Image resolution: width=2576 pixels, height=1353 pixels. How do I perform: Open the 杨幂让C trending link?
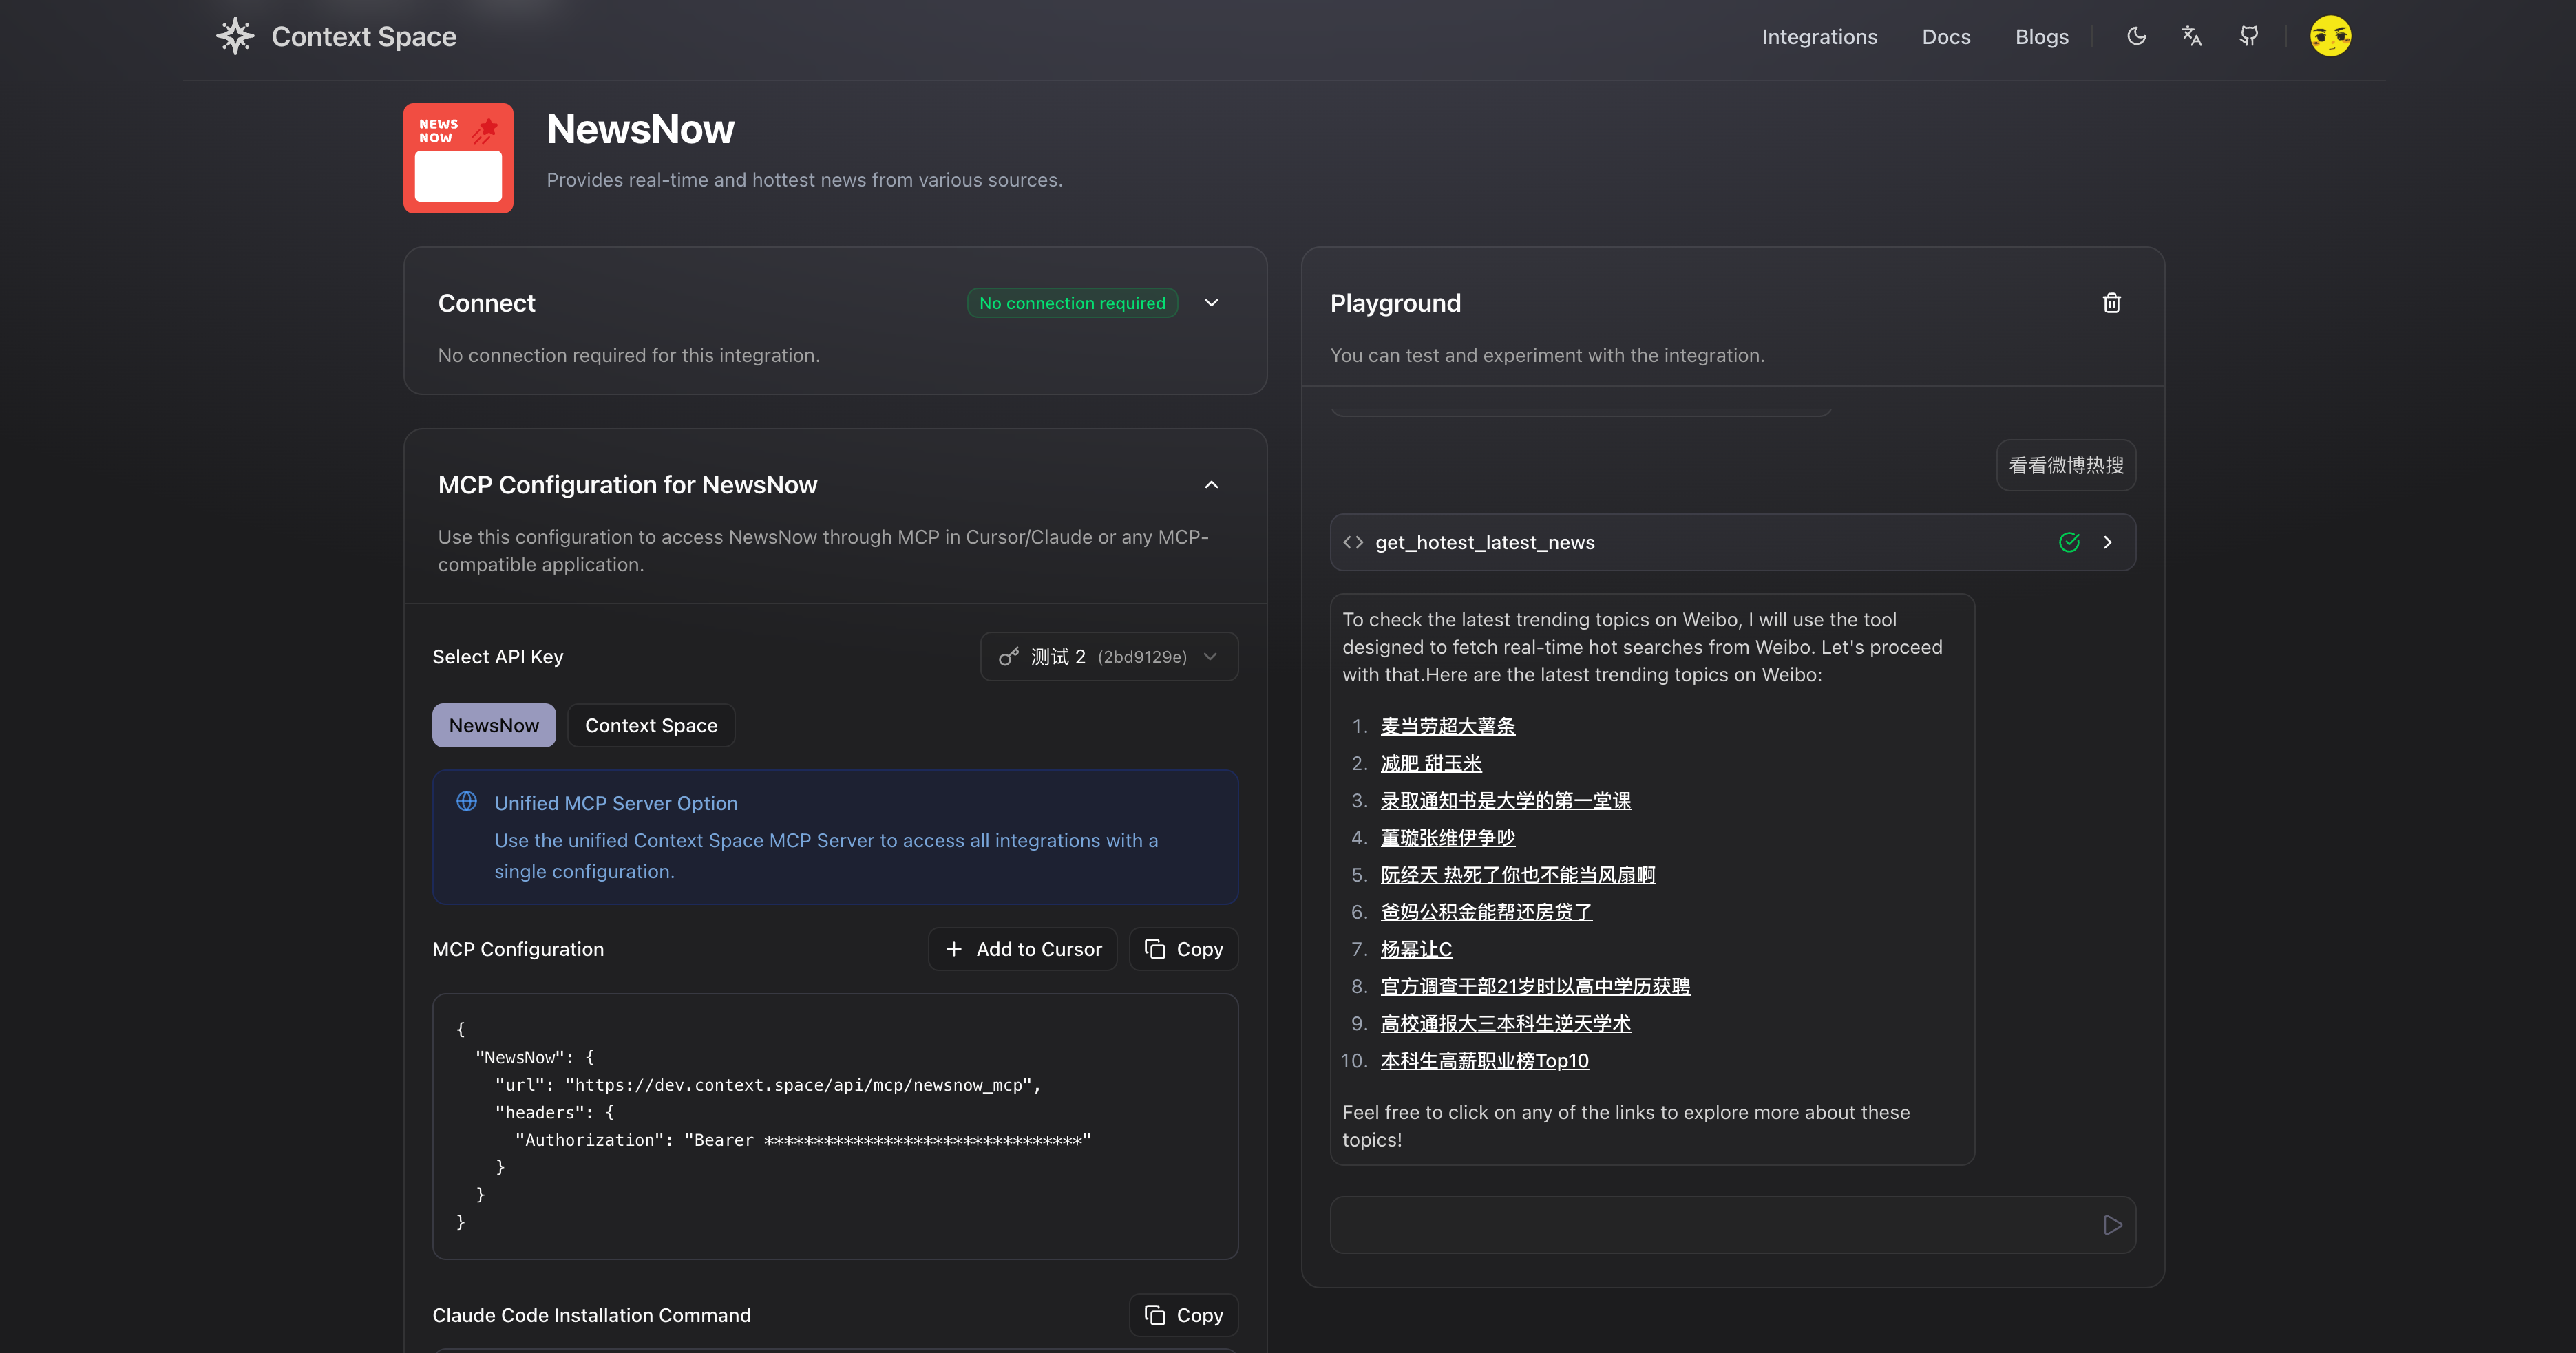click(x=1416, y=949)
